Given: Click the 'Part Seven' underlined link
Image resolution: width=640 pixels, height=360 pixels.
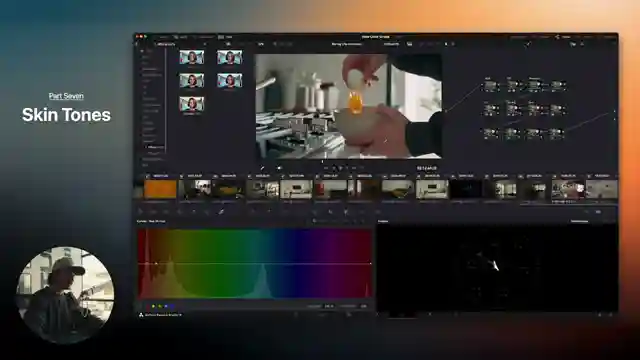Looking at the screenshot, I should 66,96.
